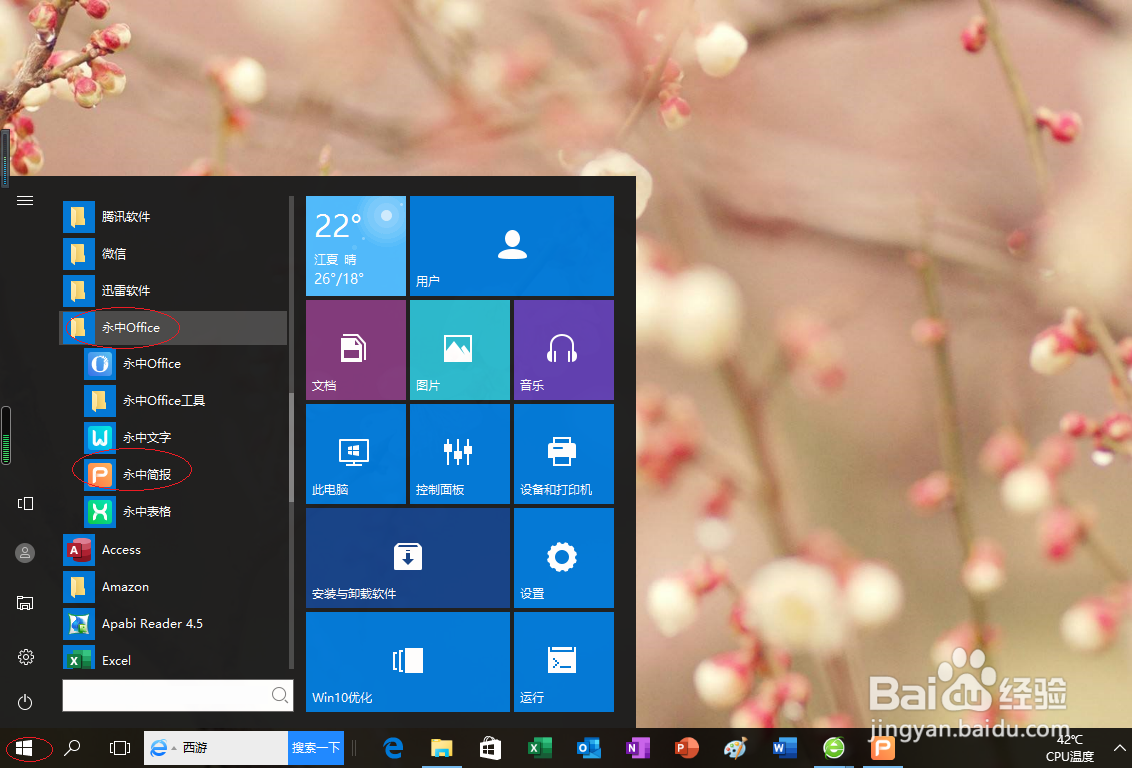Open the 文档 tile
Screen dimensions: 1132x768
pos(356,350)
